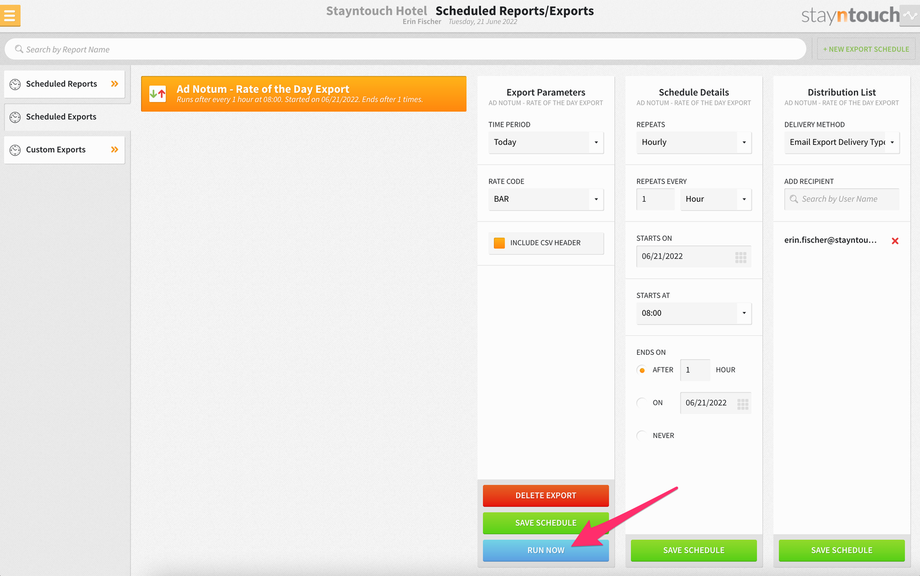Click the Stayntouch Hotel title text

(376, 11)
